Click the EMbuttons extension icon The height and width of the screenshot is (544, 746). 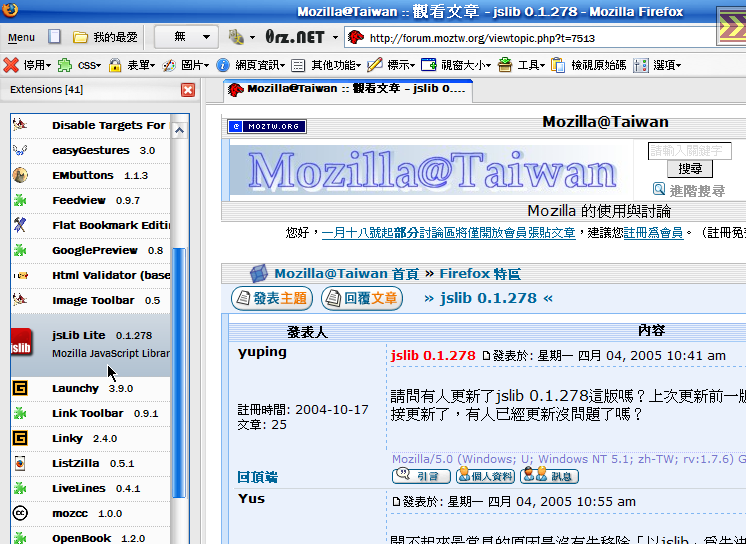point(20,175)
